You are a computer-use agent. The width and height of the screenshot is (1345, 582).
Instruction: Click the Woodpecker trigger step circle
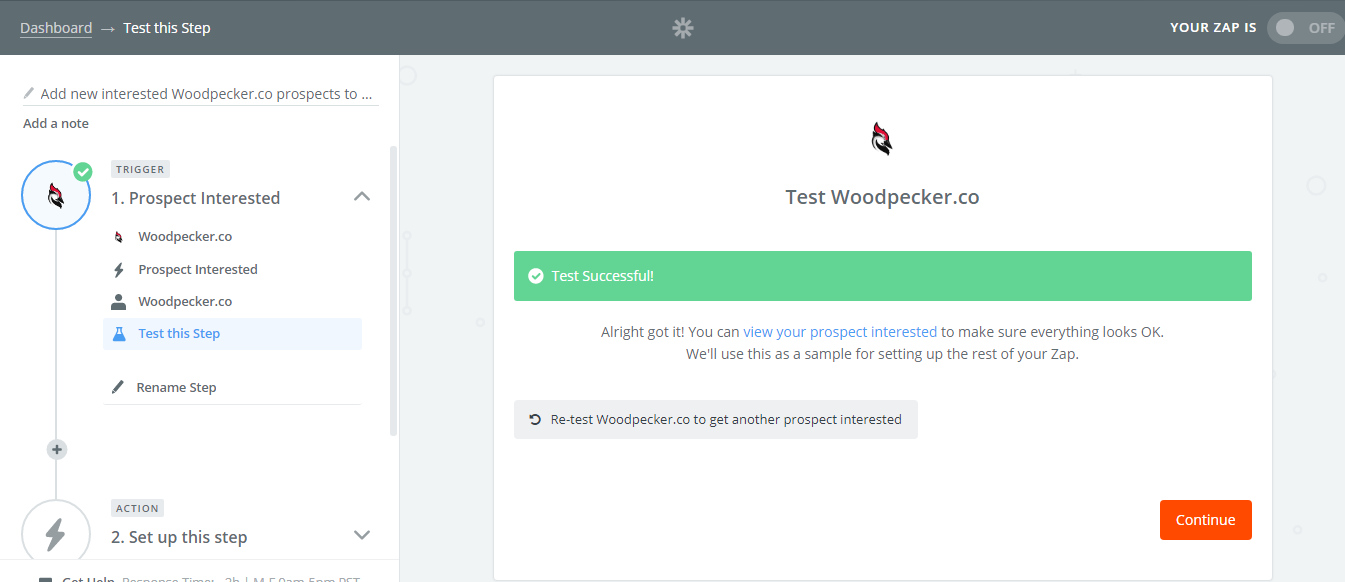[x=56, y=195]
